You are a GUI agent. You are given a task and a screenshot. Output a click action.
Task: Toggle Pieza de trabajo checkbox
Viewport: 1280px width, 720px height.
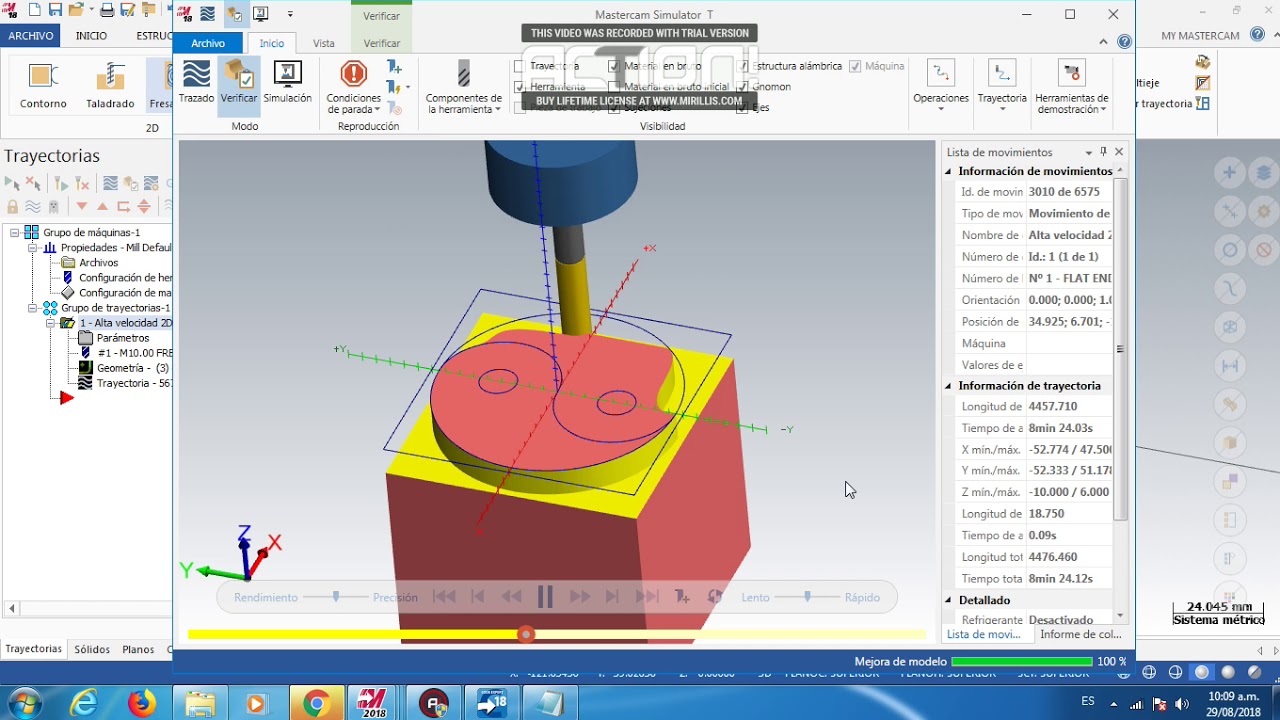coord(519,108)
